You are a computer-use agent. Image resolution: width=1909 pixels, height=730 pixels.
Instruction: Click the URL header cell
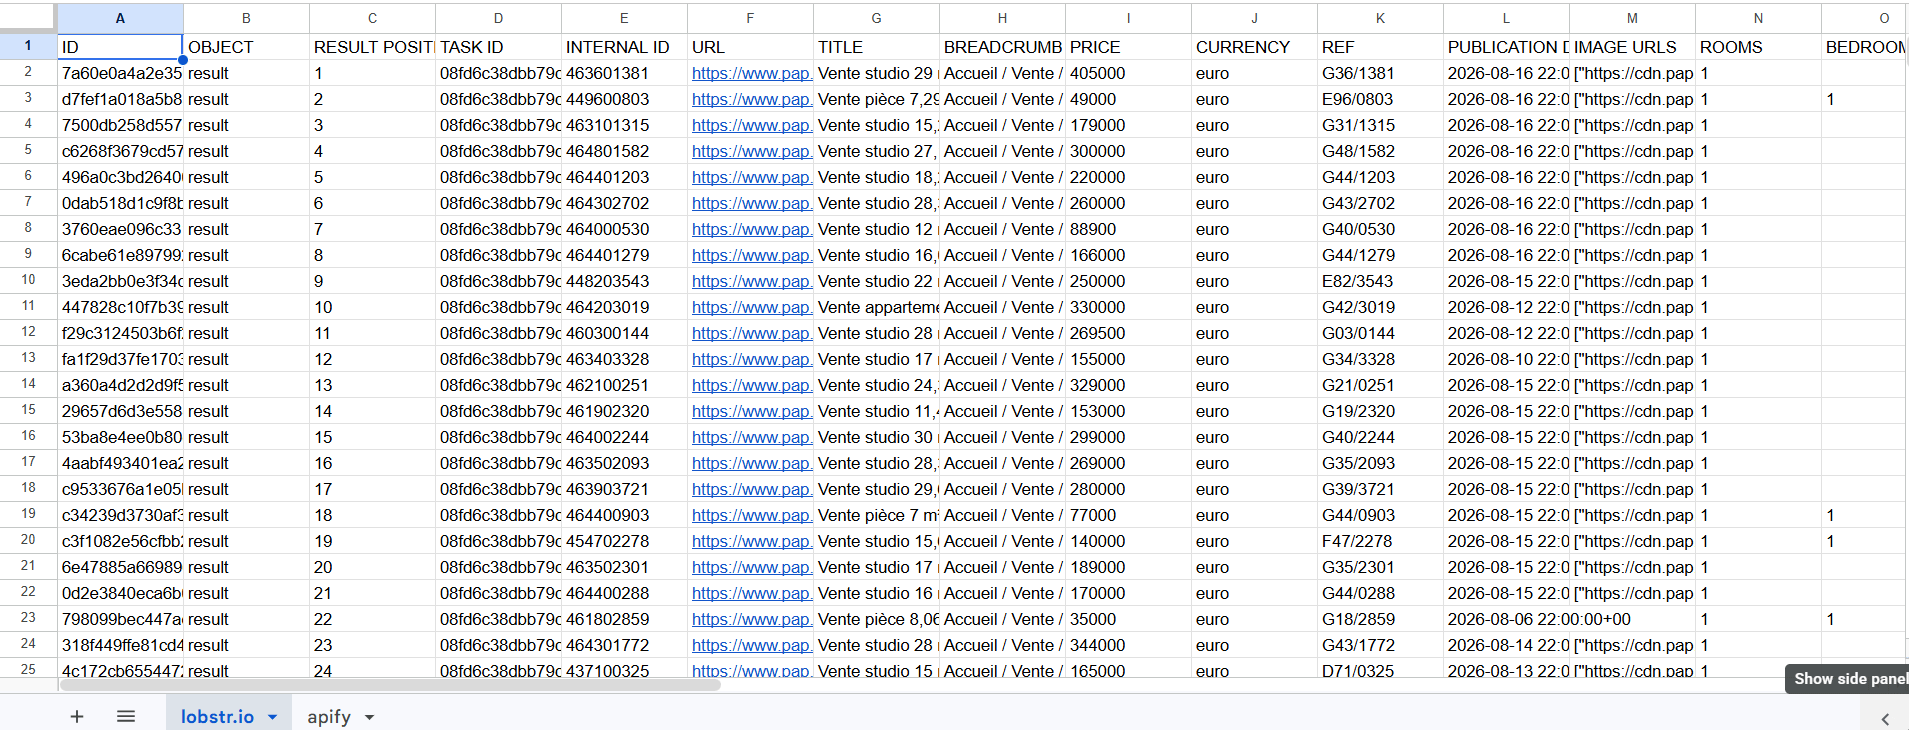tap(750, 47)
